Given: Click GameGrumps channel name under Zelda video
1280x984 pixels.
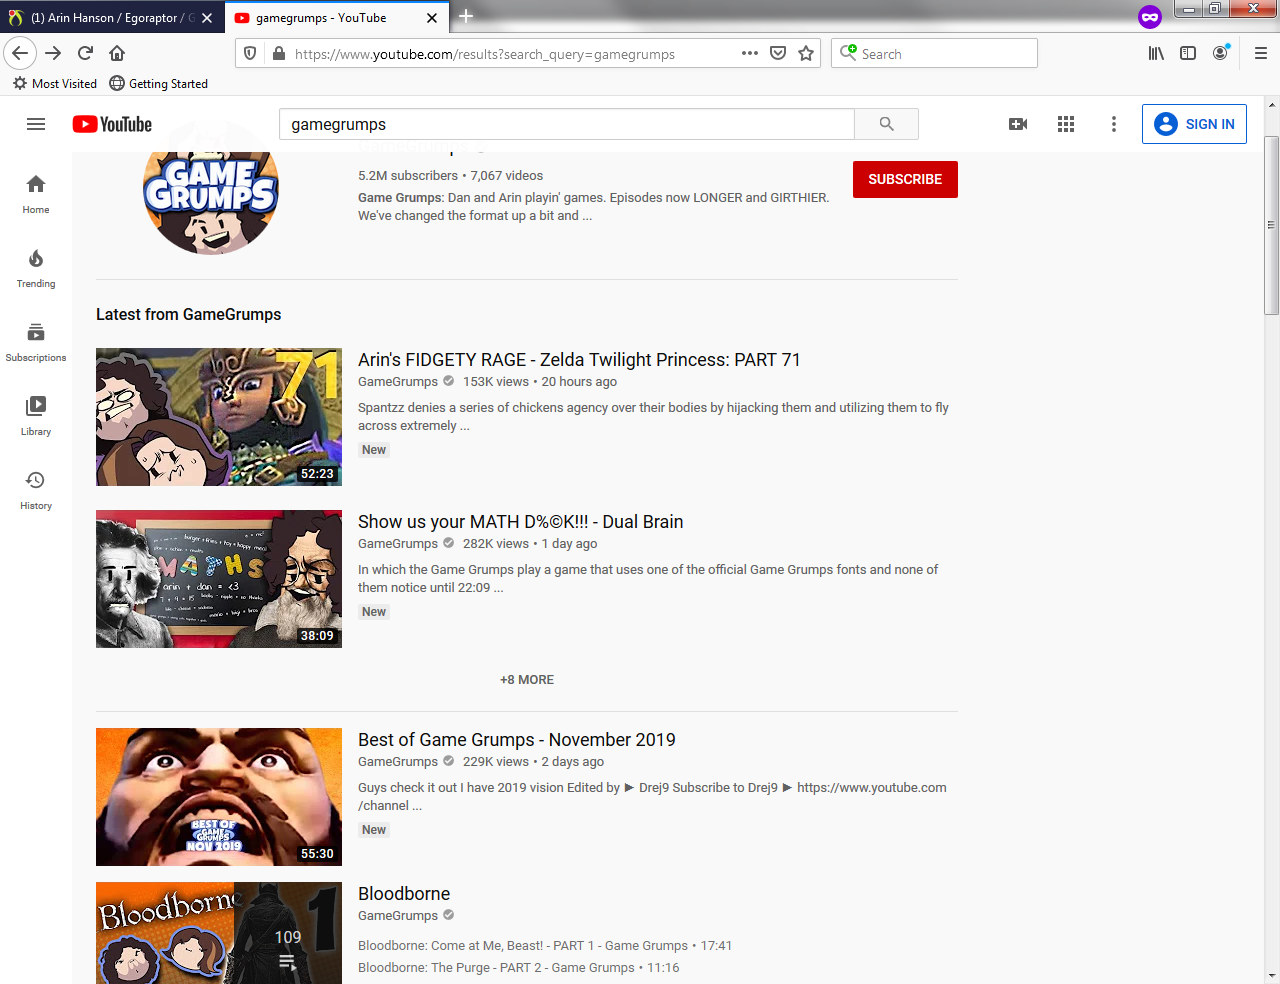Looking at the screenshot, I should [398, 381].
